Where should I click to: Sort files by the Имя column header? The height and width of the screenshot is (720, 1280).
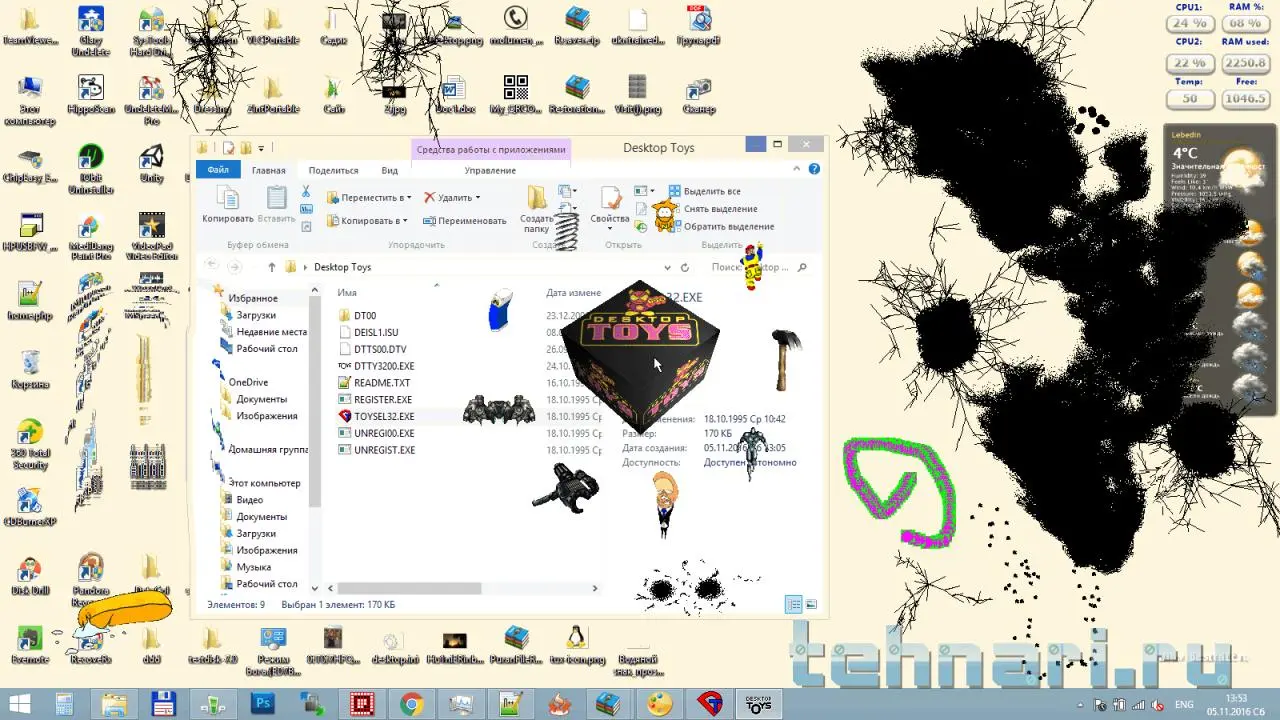point(347,293)
